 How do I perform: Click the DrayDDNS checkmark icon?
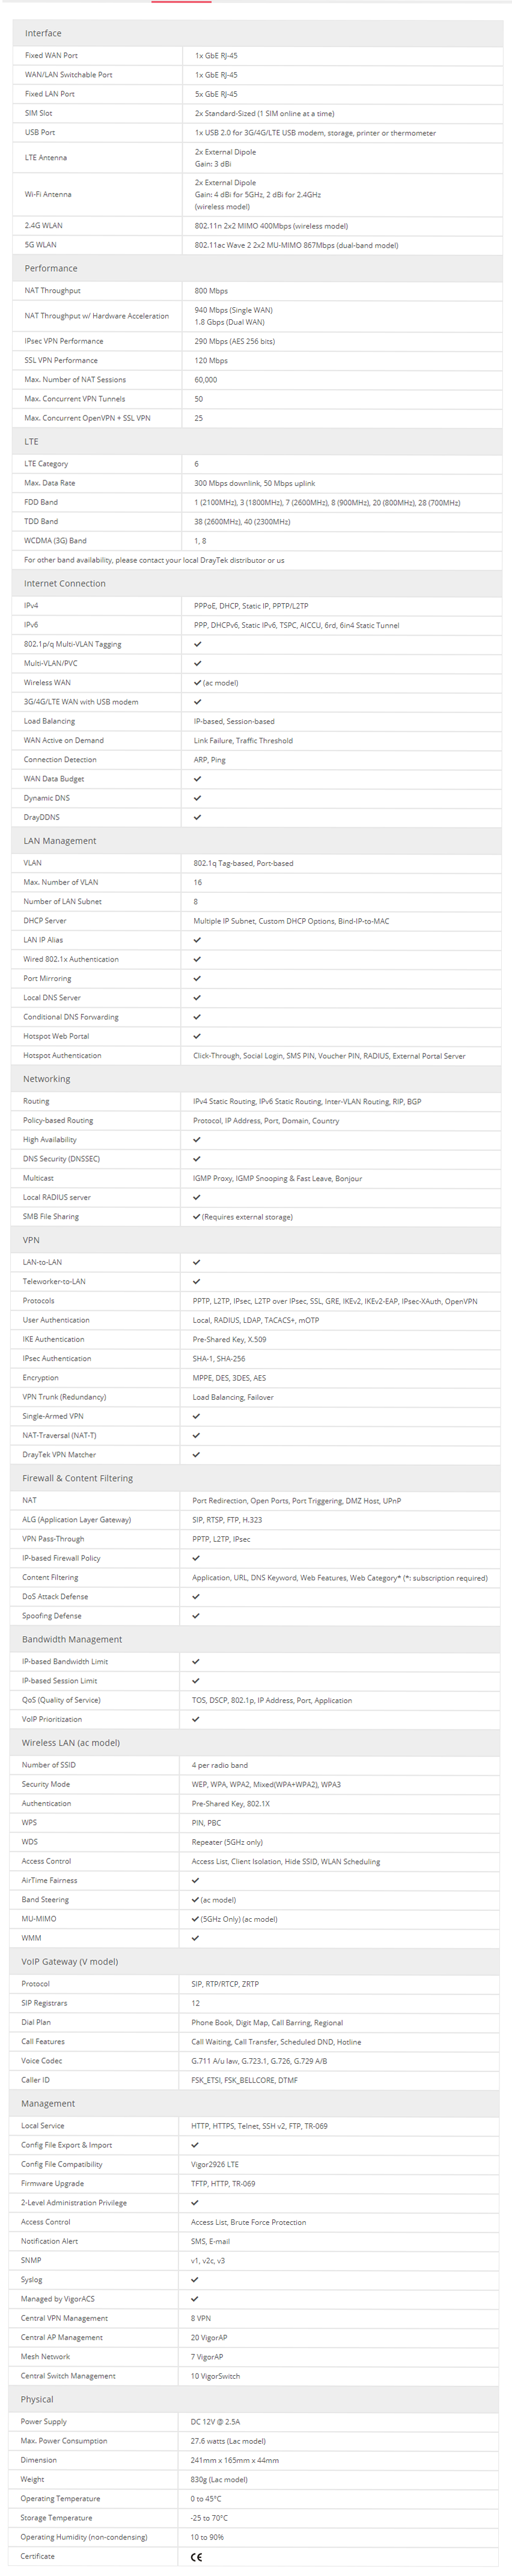(197, 817)
